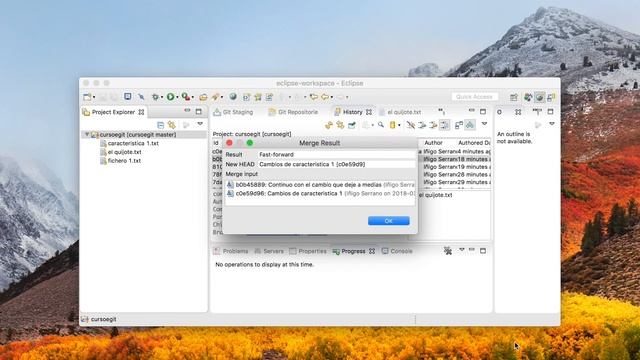Click the Authored Date column header
Image resolution: width=640 pixels, height=360 pixels.
(x=473, y=143)
